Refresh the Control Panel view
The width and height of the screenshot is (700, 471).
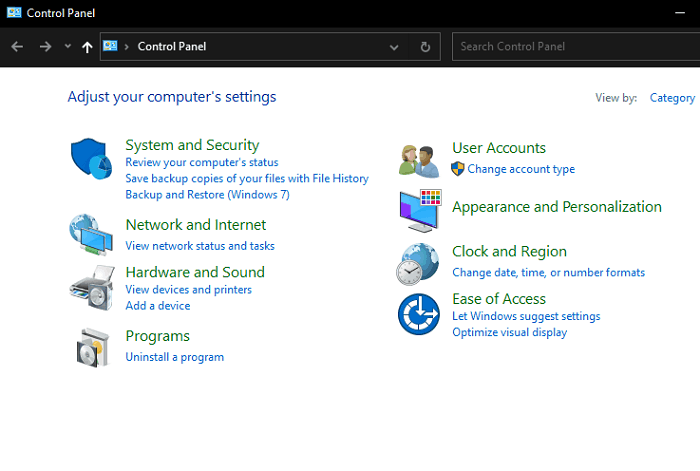point(425,47)
